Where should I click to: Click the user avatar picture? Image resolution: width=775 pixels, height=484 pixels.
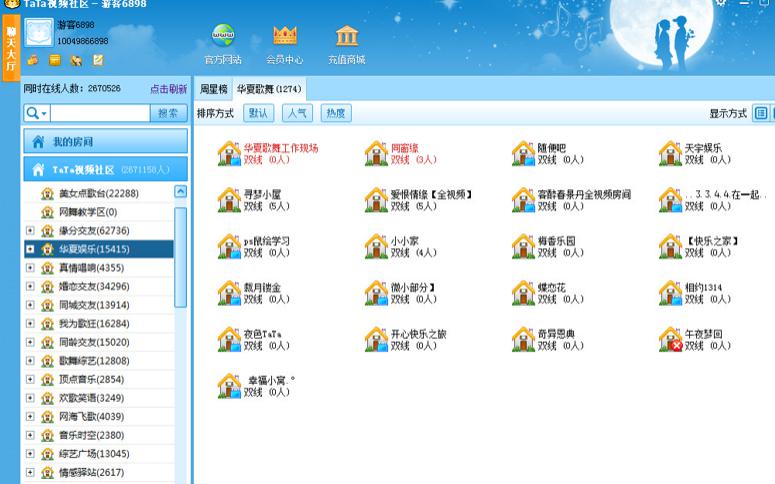[x=39, y=33]
